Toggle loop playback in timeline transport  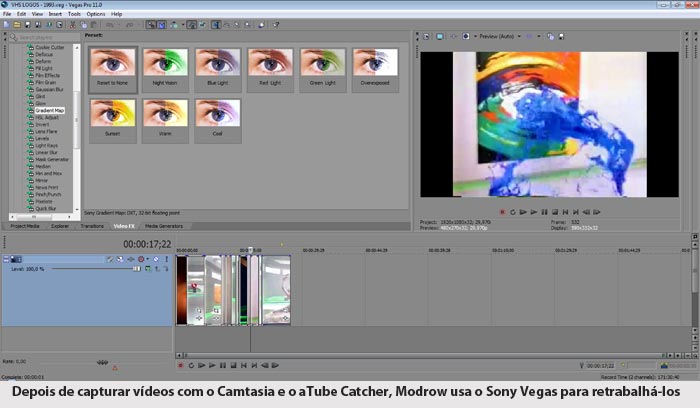(191, 365)
